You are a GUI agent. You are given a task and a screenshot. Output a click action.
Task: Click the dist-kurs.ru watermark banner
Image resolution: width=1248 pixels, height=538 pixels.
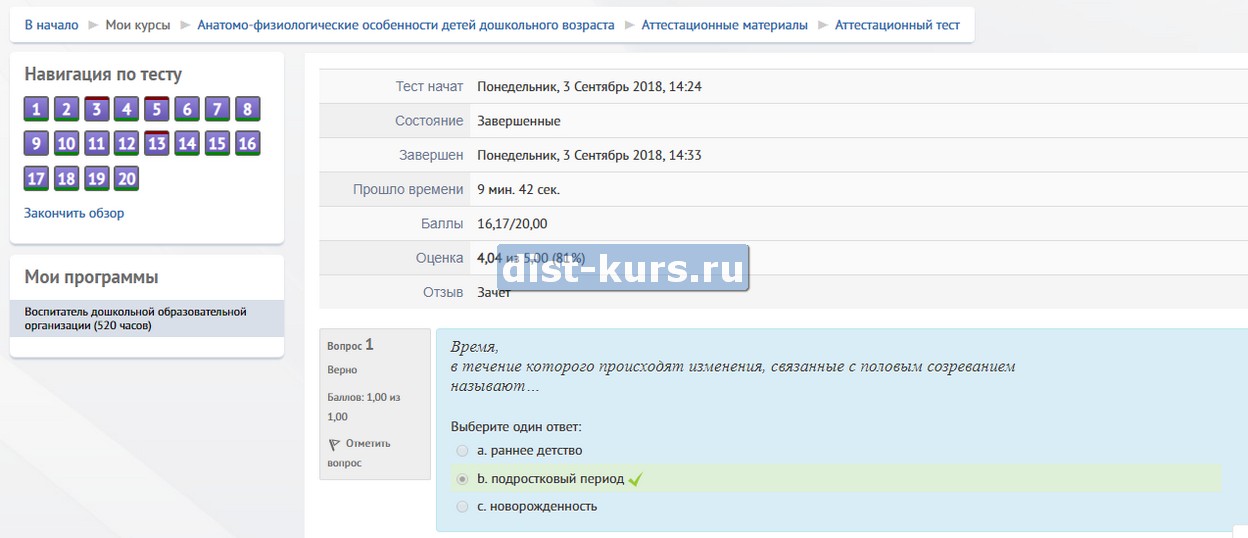[x=622, y=269]
